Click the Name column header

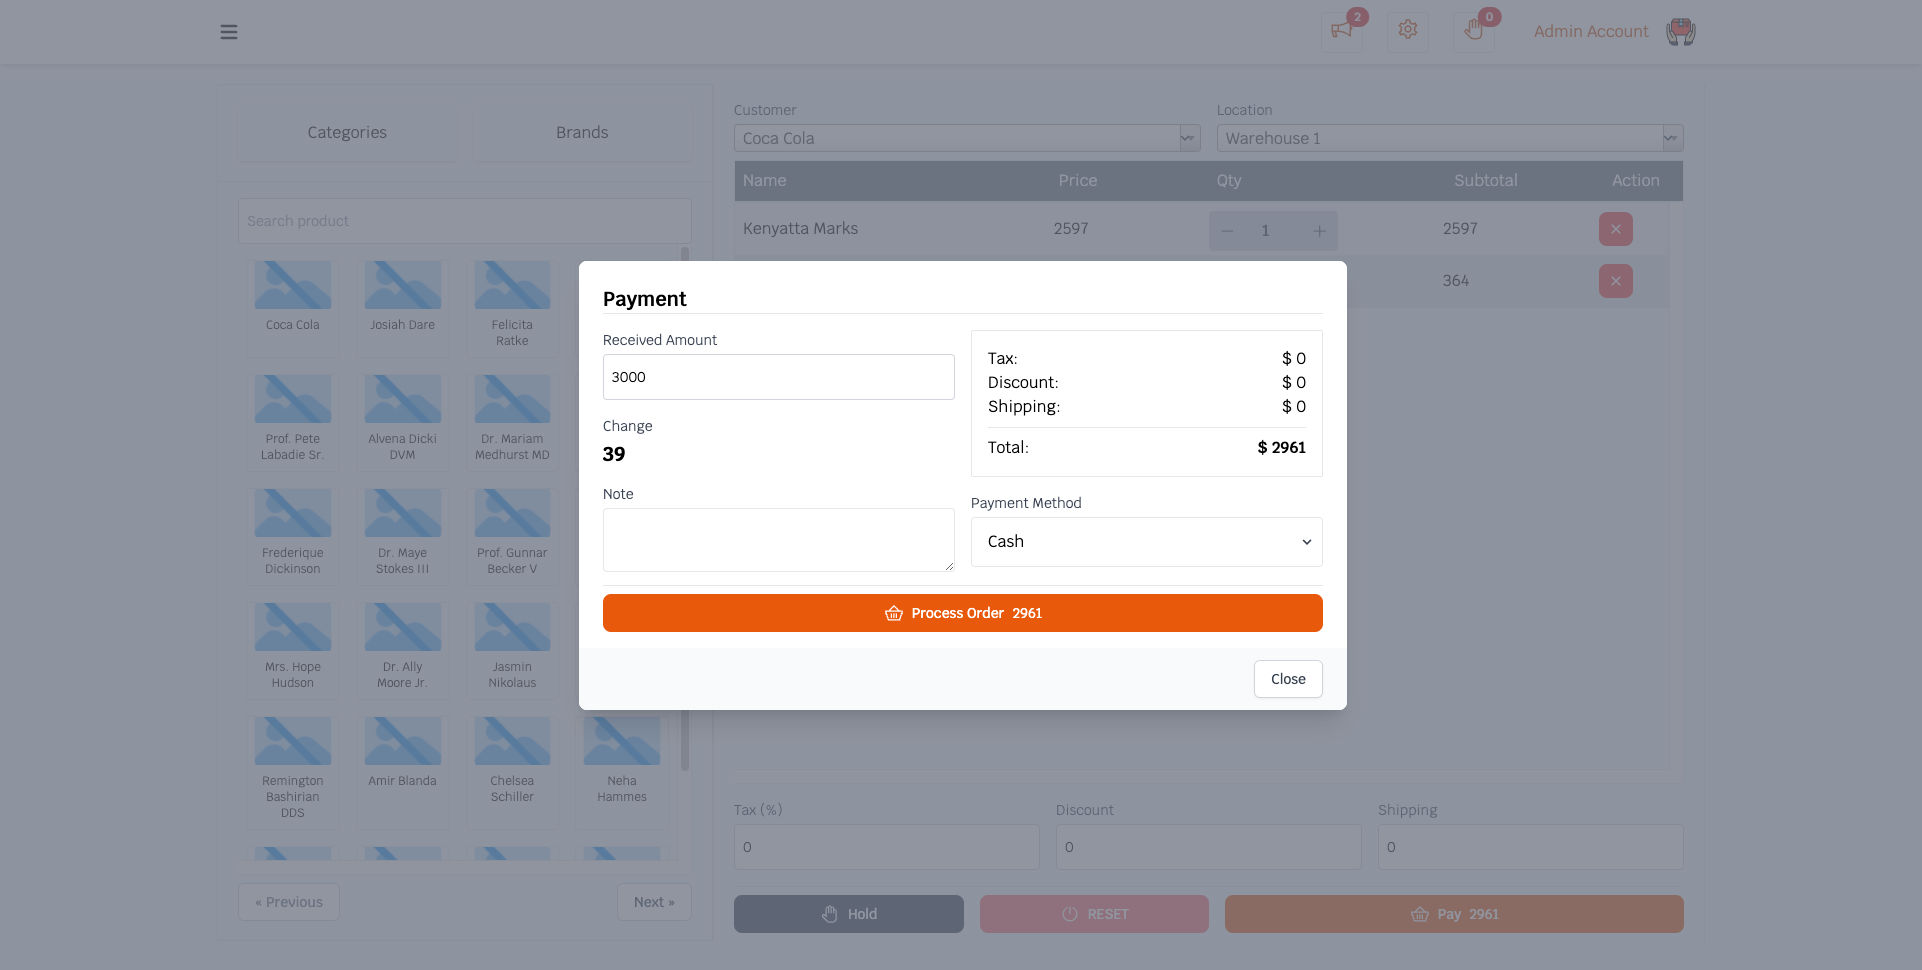click(x=765, y=181)
